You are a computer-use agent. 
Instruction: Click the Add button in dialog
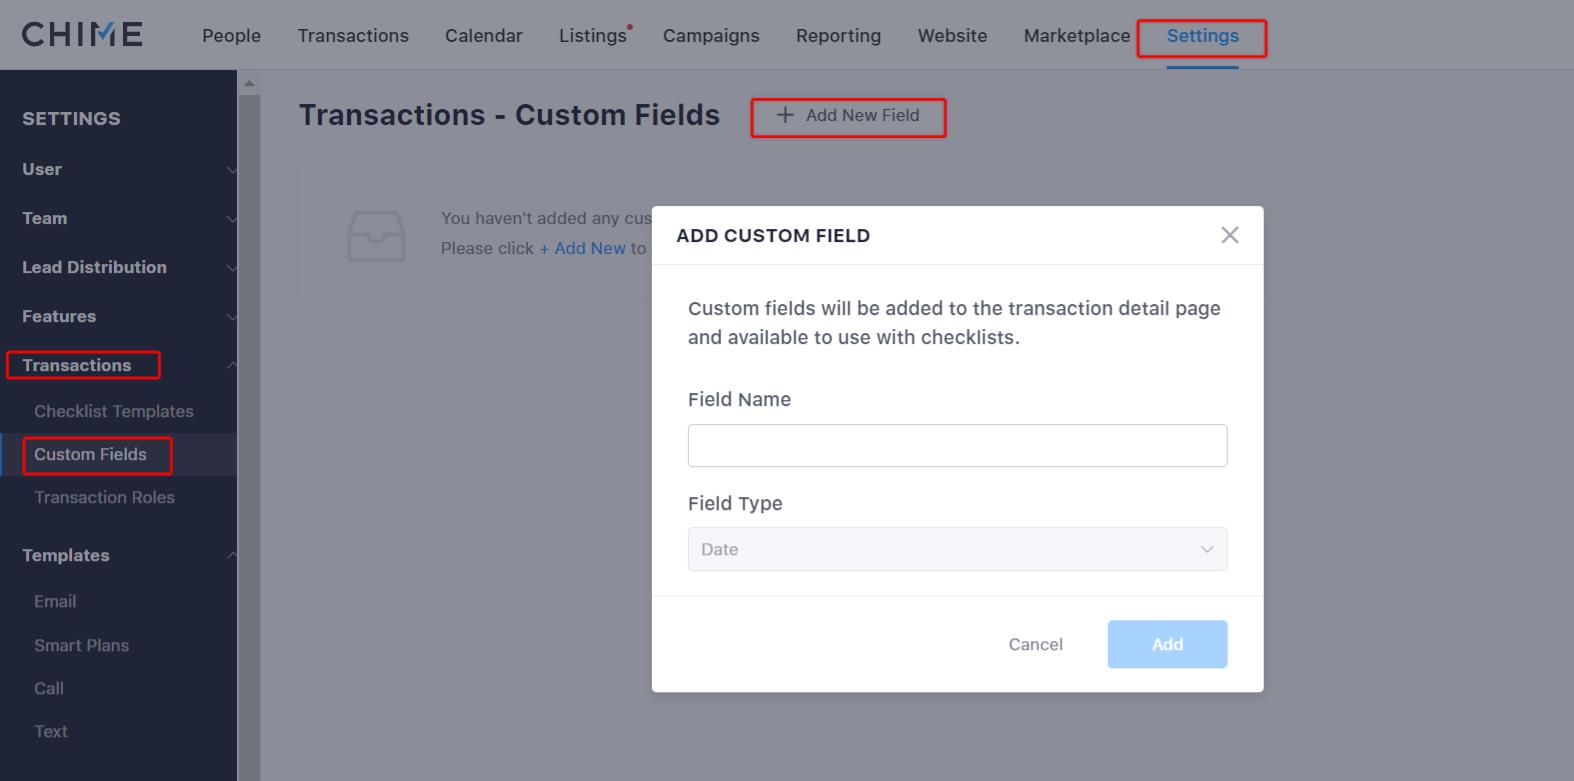1167,644
